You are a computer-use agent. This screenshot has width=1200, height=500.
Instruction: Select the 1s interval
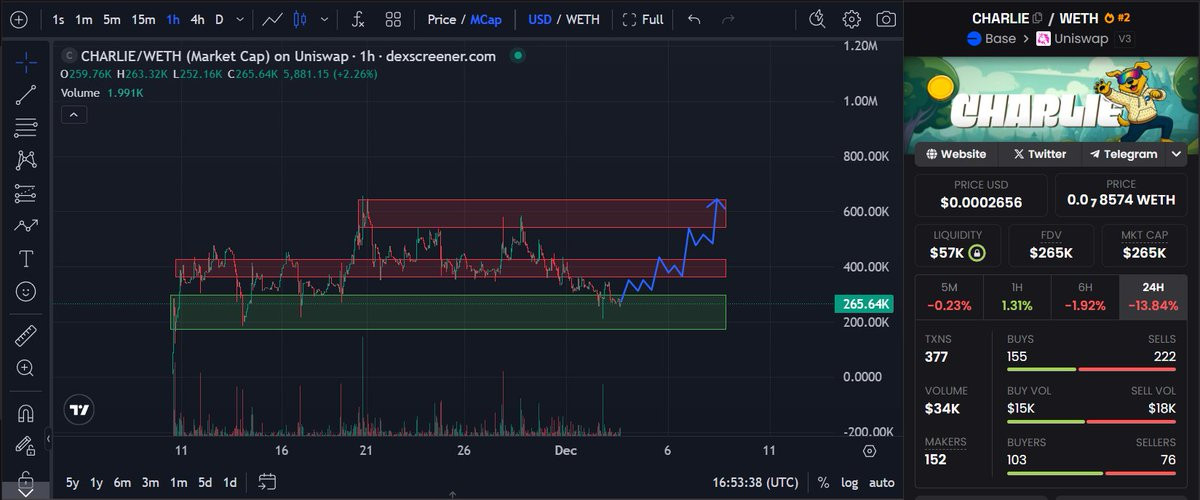tap(58, 19)
